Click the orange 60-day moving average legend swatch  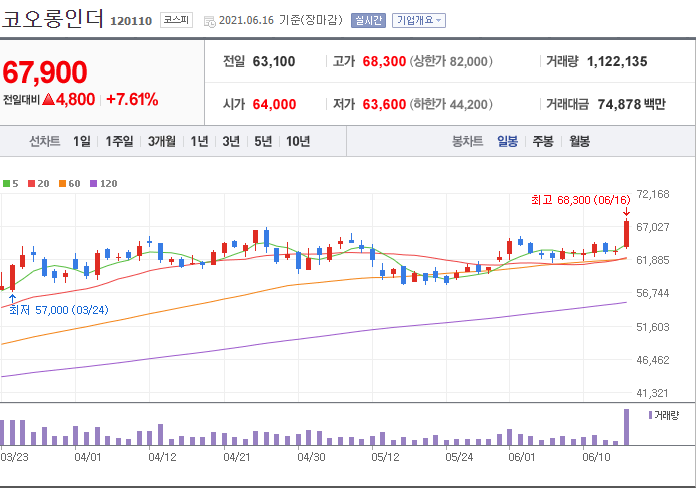click(x=63, y=184)
